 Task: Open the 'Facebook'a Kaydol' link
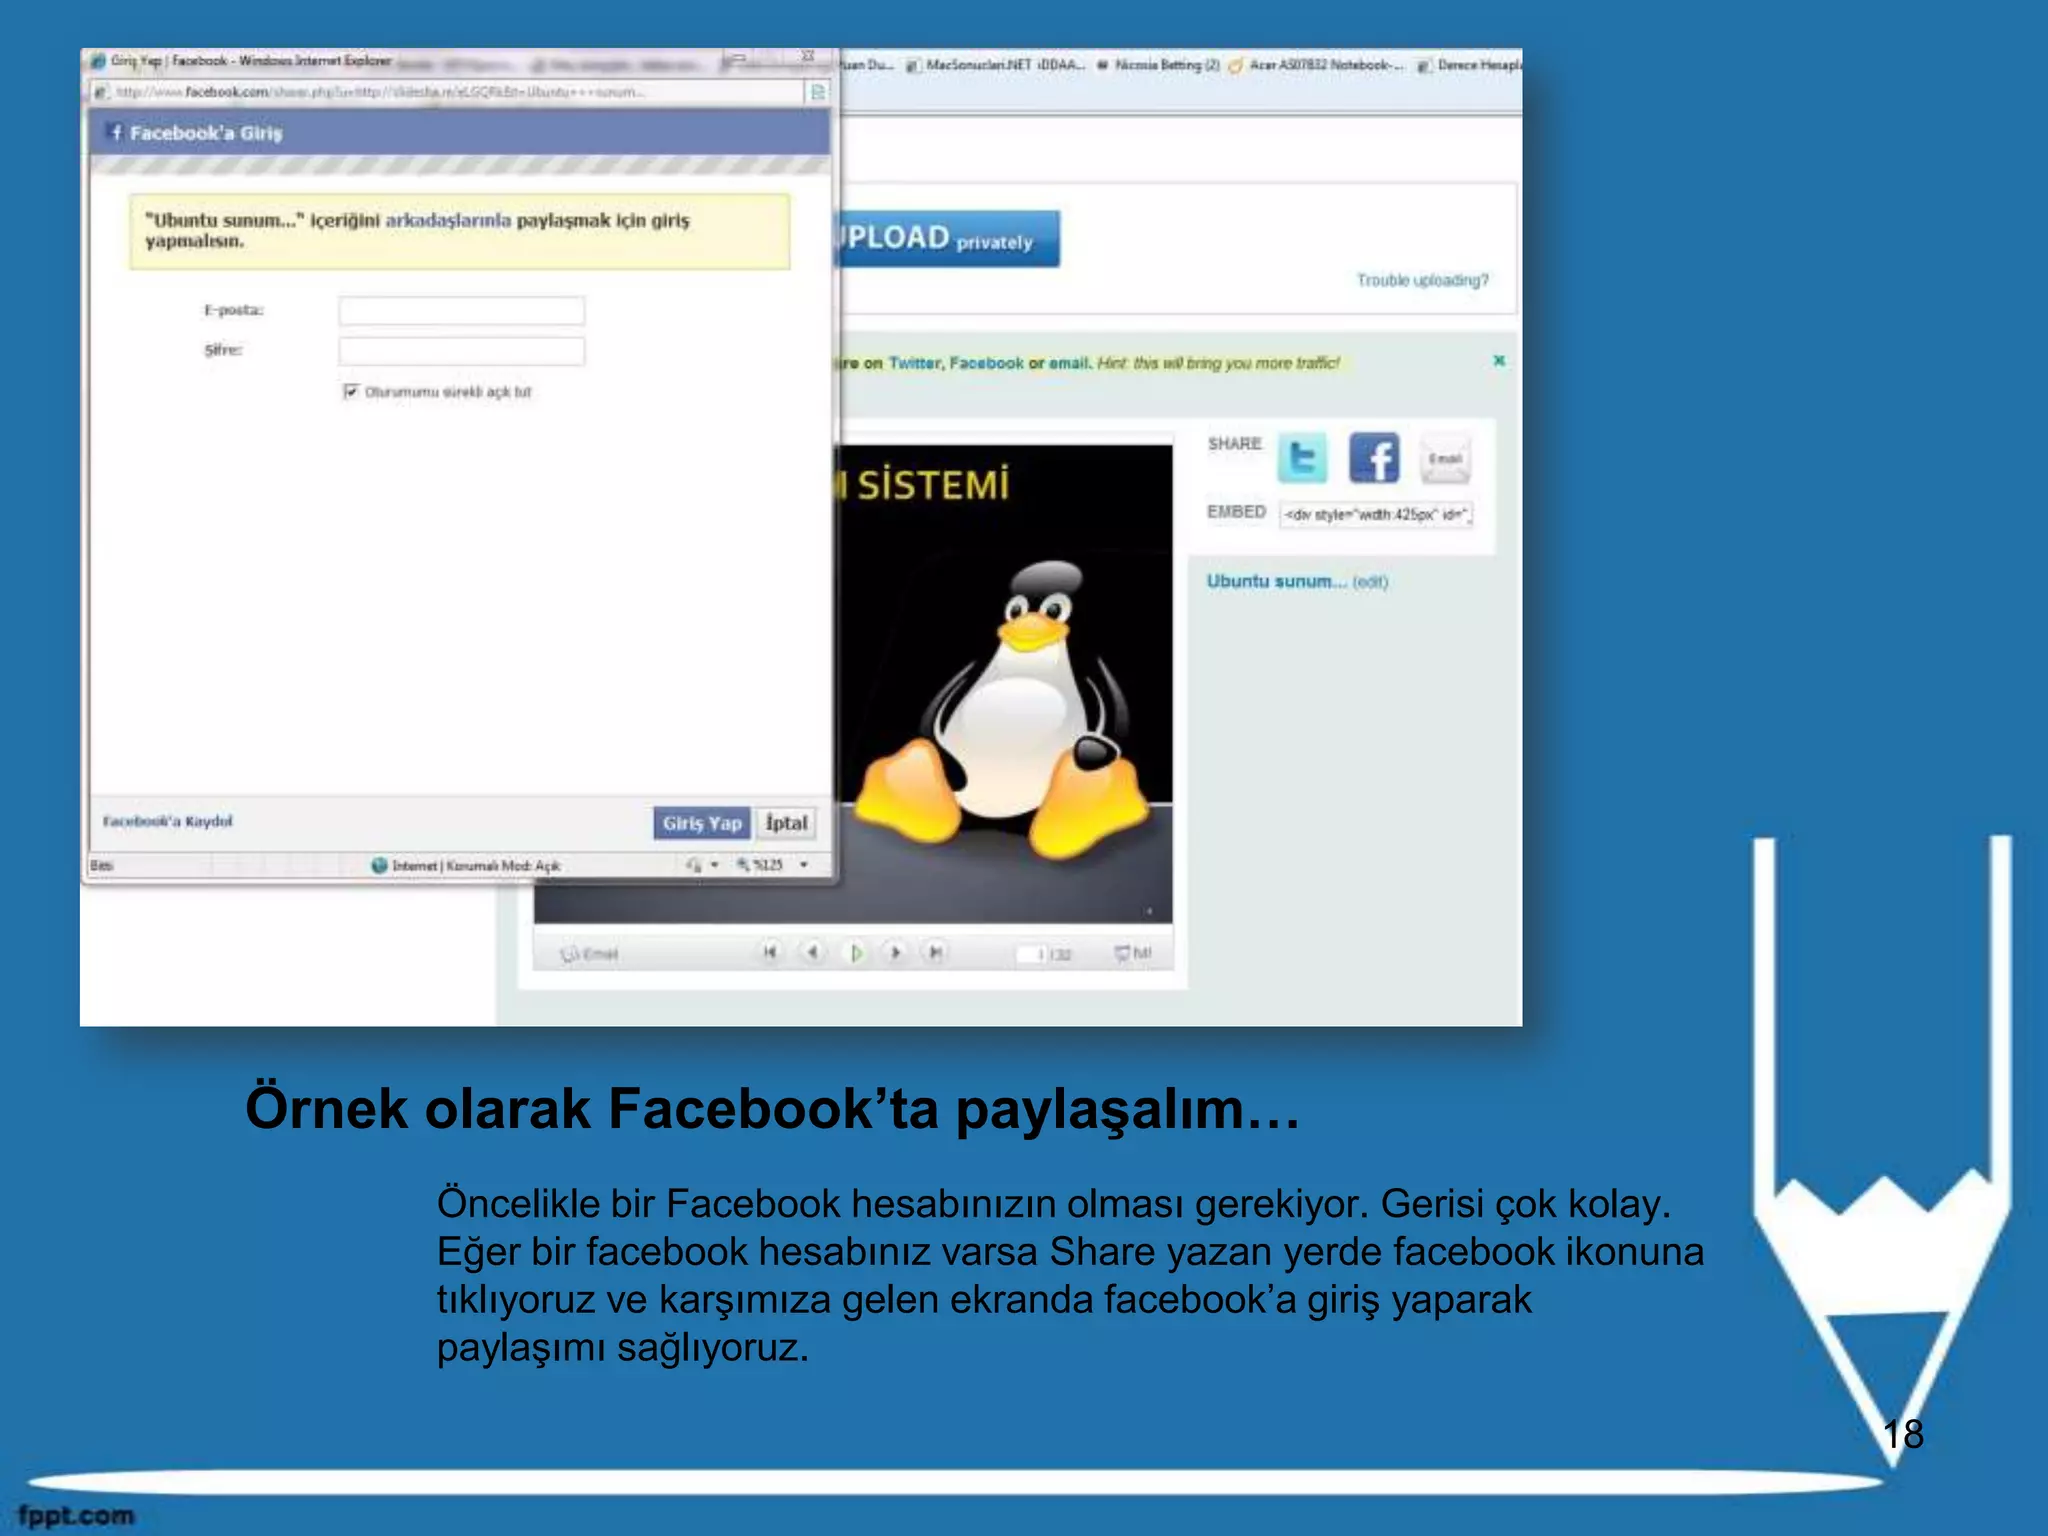pos(167,821)
